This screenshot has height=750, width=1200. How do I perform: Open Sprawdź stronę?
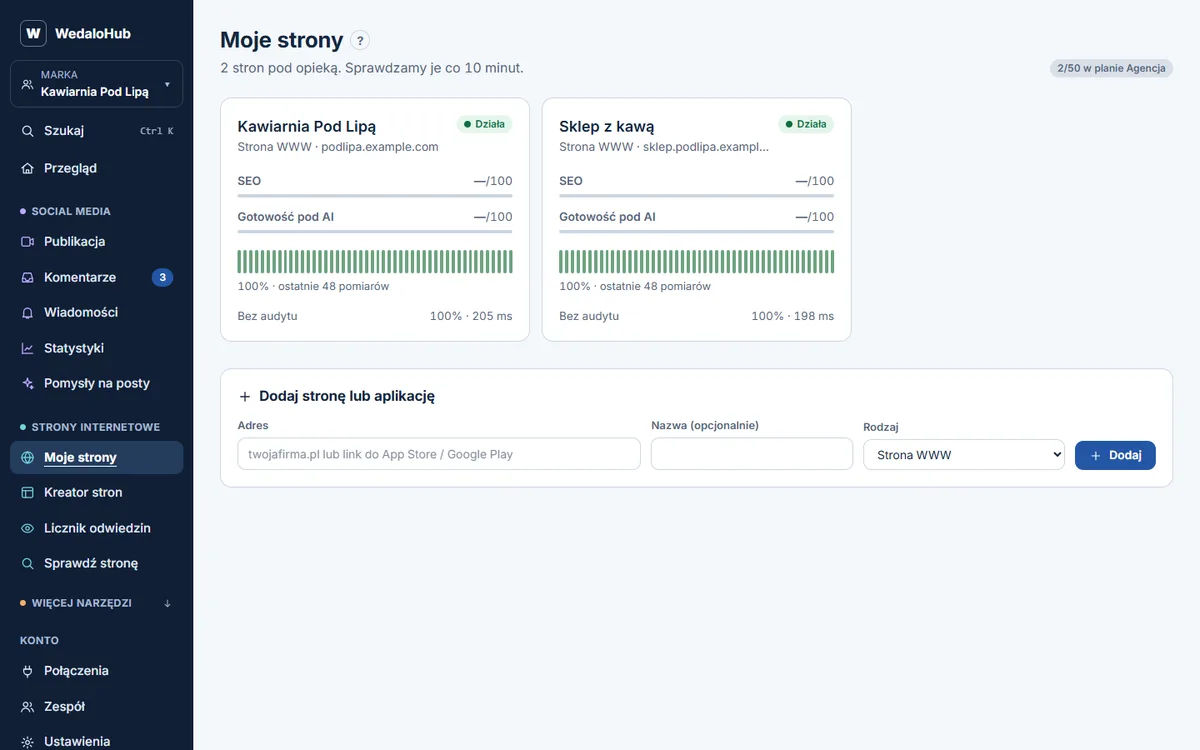pyautogui.click(x=96, y=564)
